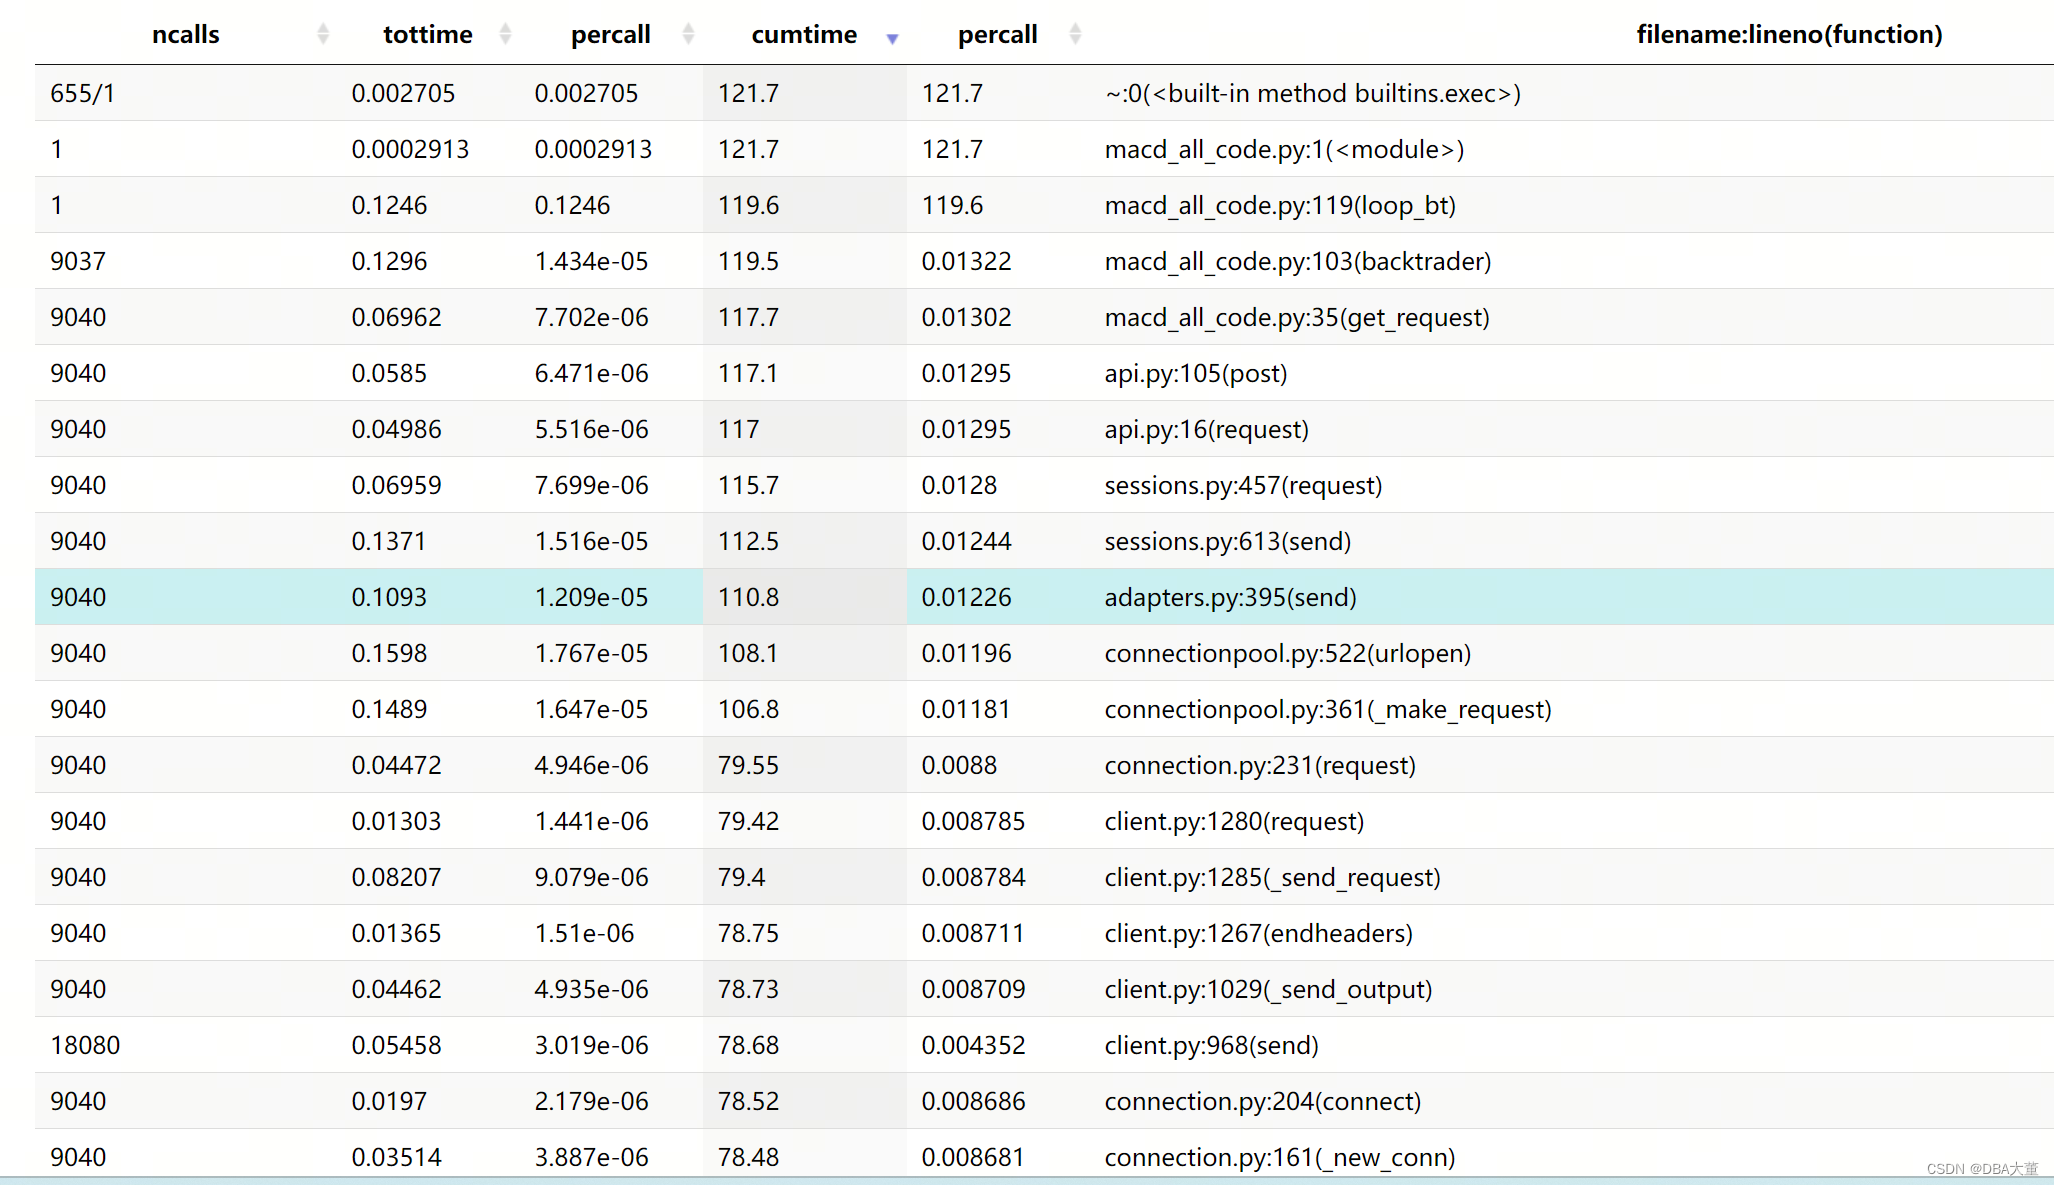Viewport: 2054px width, 1185px height.
Task: Click the sort arrows beside first percall
Action: coord(689,34)
